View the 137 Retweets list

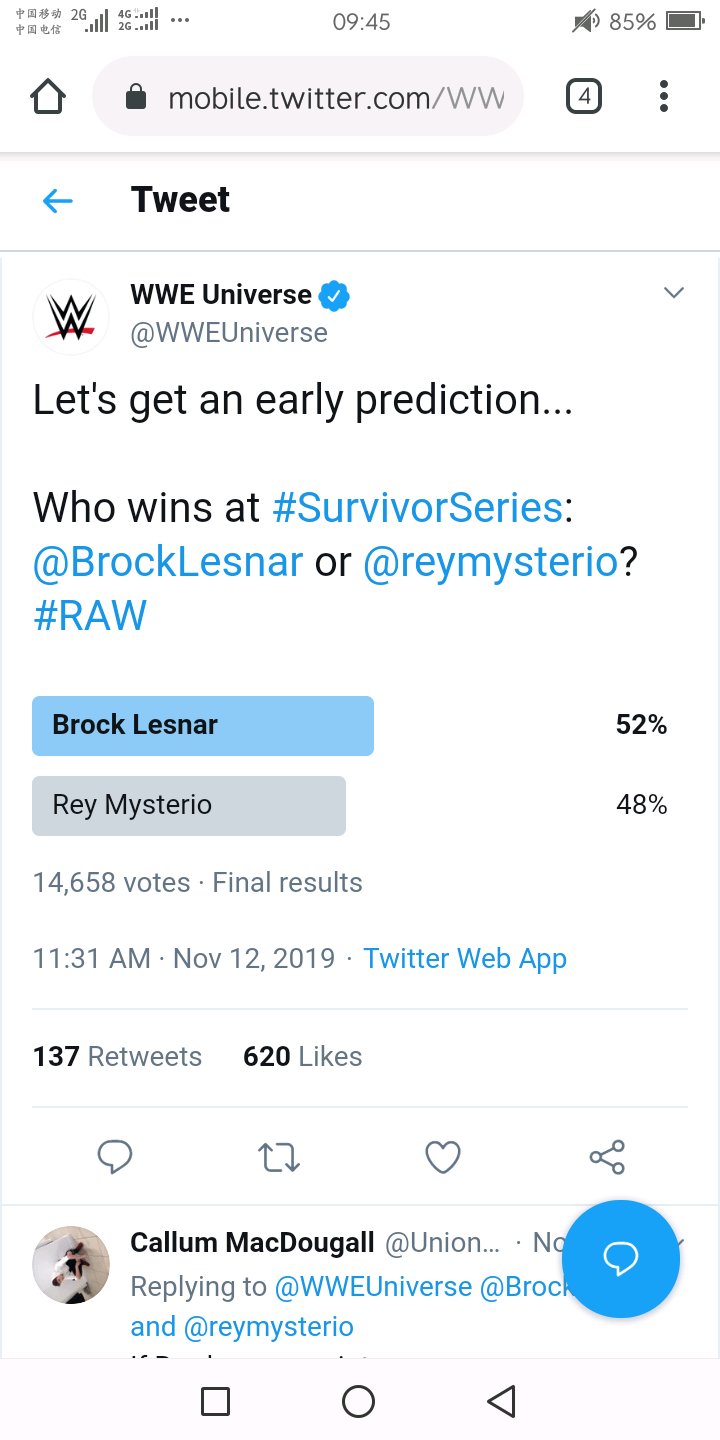coord(117,1057)
